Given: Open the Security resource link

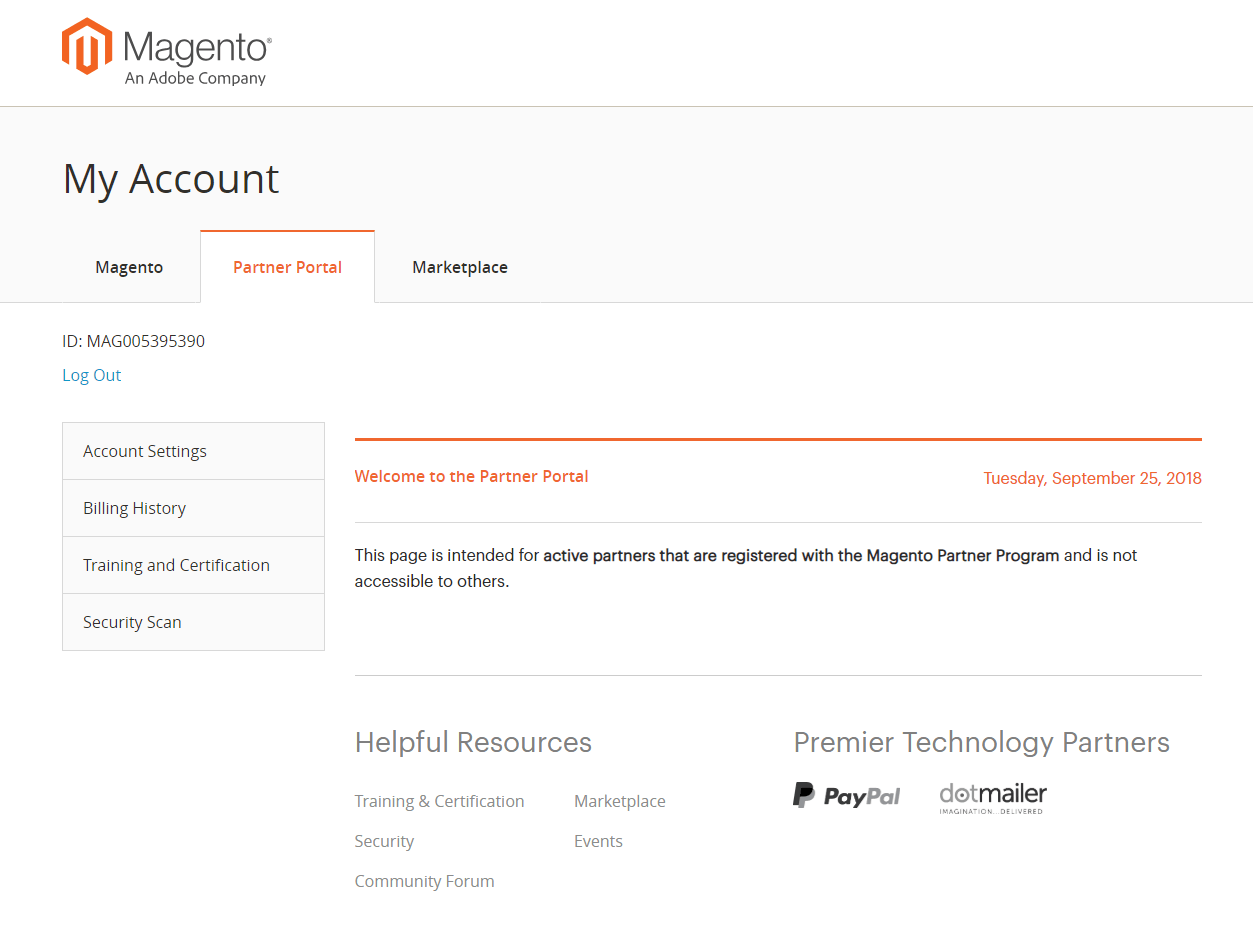Looking at the screenshot, I should pos(384,841).
